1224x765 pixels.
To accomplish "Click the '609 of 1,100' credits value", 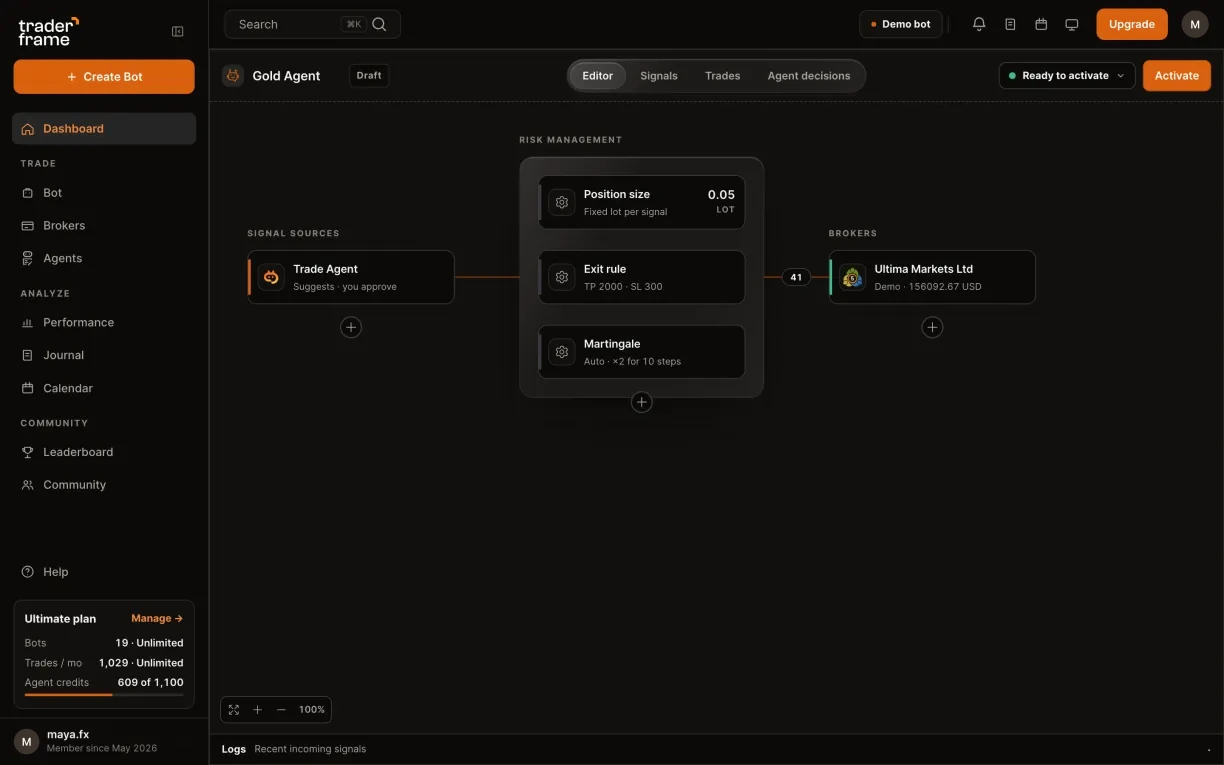I will coord(150,682).
